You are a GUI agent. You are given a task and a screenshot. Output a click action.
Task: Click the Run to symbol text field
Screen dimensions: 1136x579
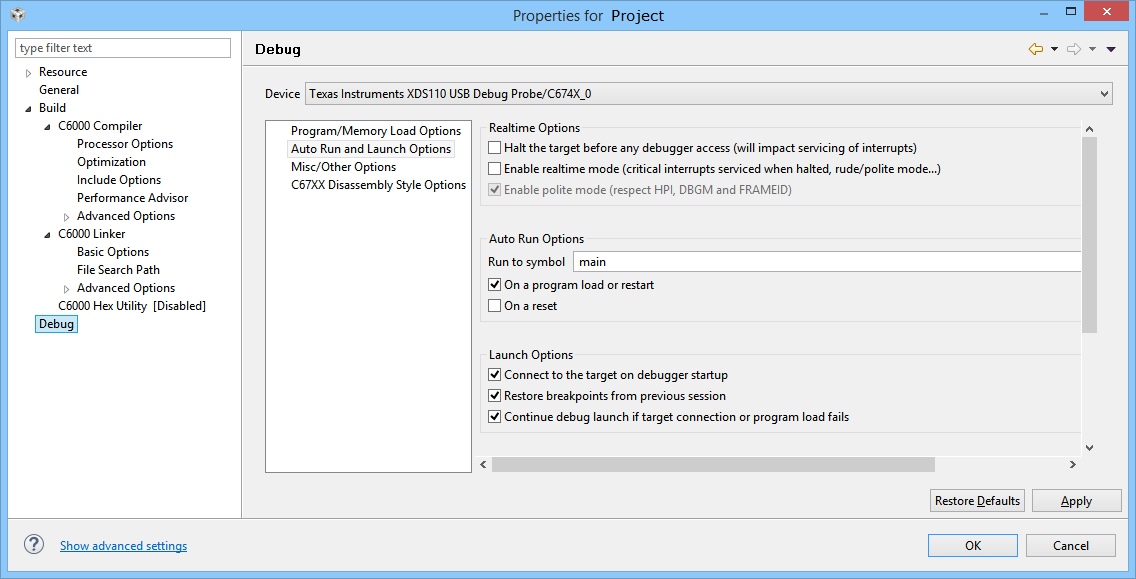point(826,262)
